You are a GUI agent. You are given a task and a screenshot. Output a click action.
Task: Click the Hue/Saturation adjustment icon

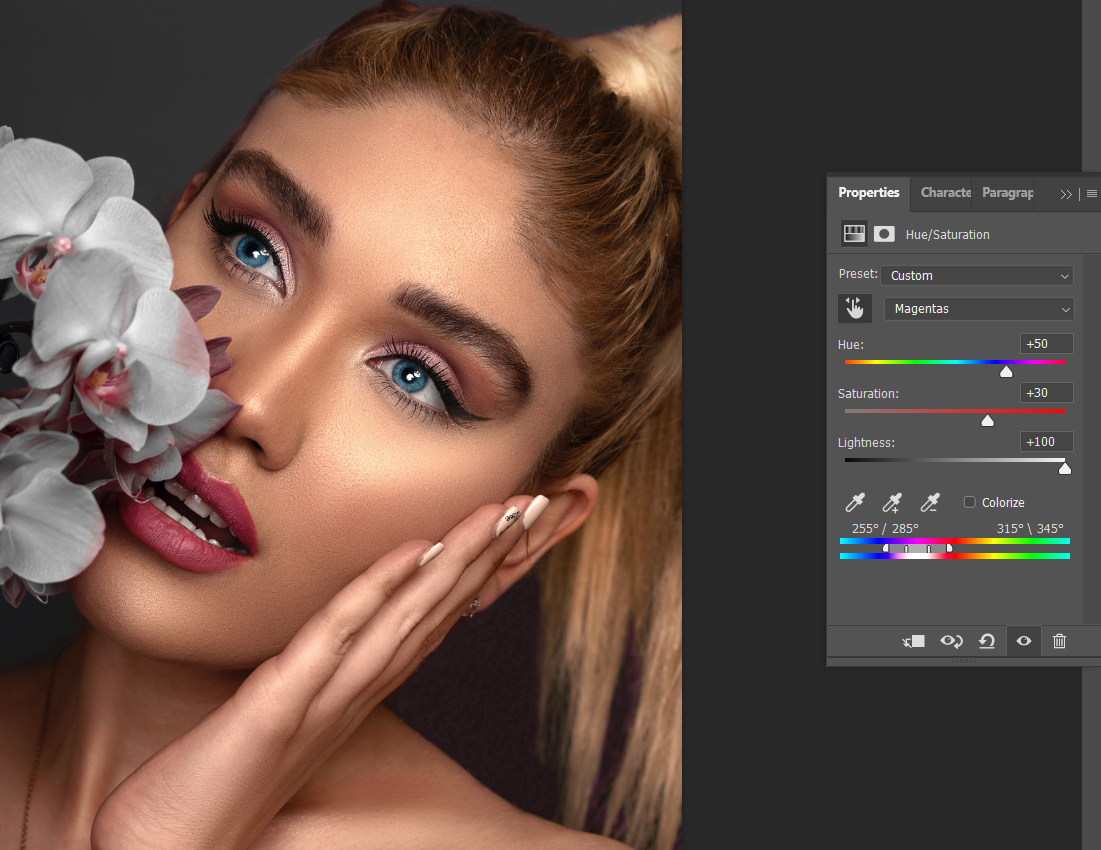[x=854, y=234]
